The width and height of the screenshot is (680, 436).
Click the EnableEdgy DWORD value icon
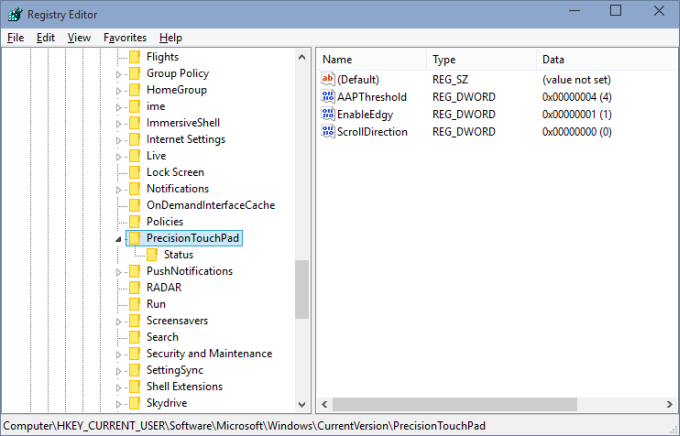coord(328,114)
